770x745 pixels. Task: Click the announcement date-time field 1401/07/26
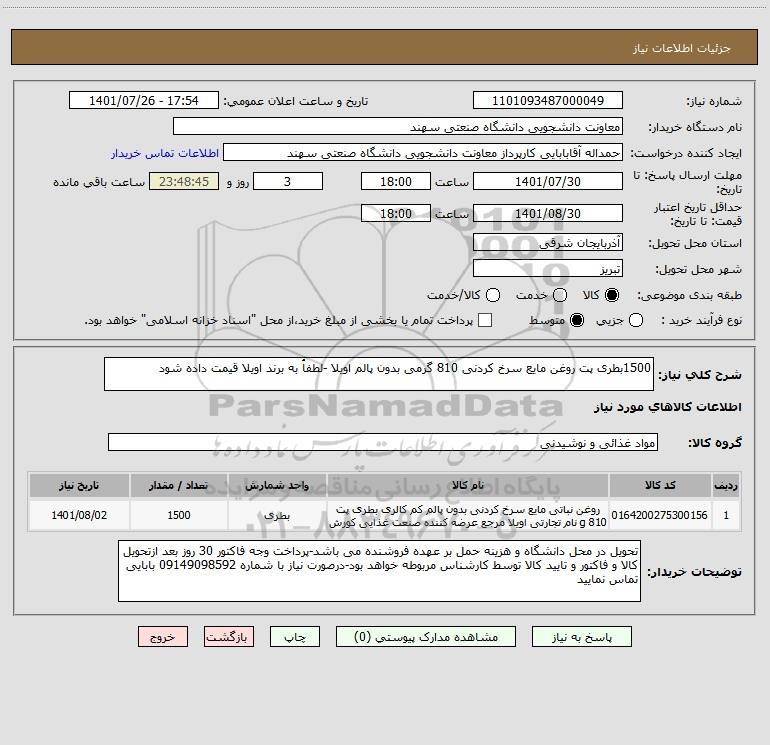click(143, 101)
